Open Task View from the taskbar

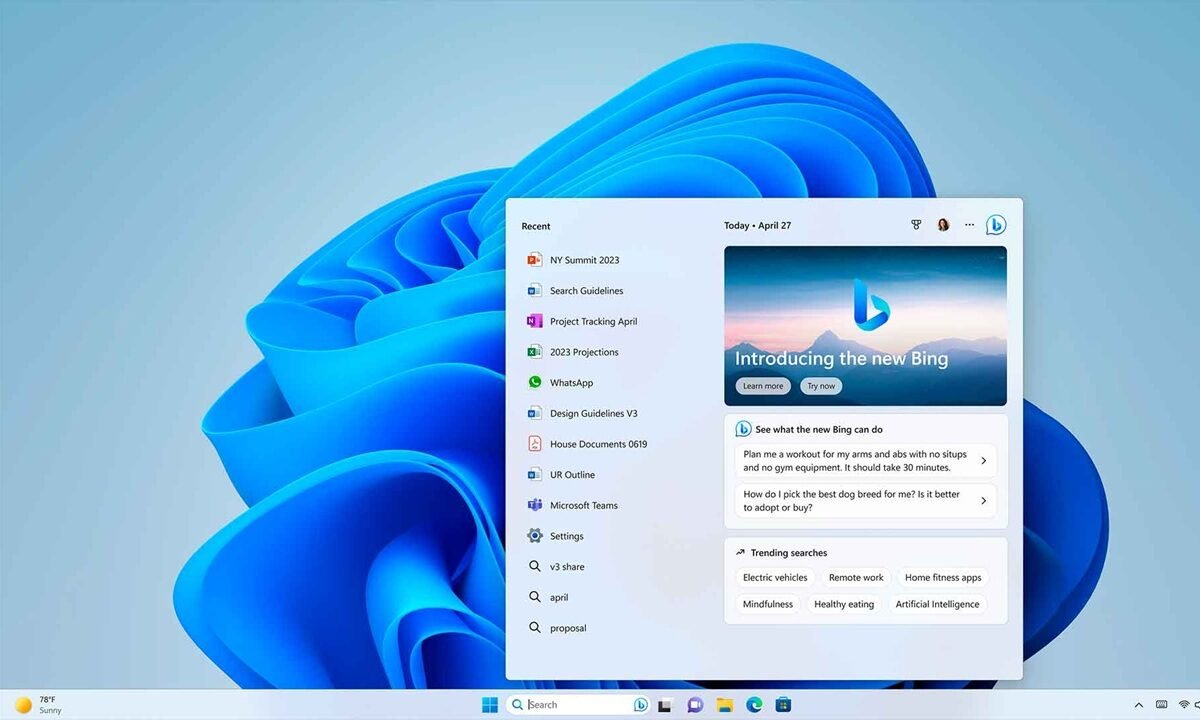pos(664,705)
